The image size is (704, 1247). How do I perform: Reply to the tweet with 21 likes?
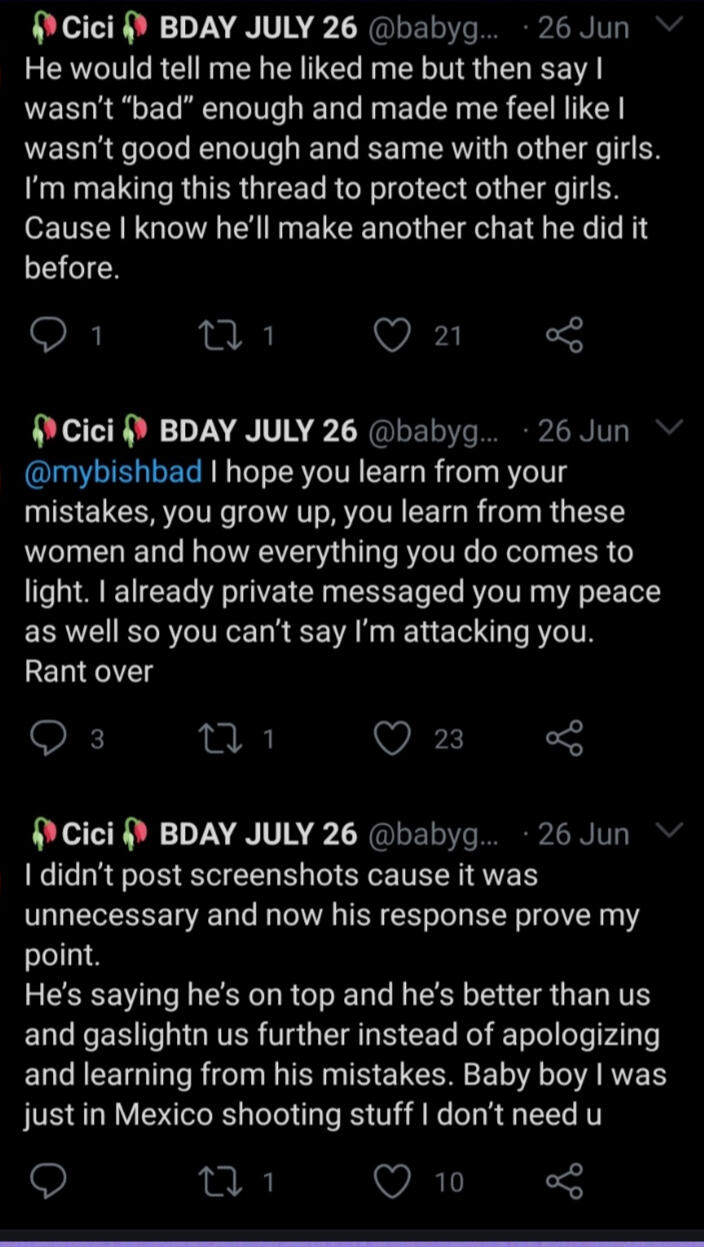[46, 336]
